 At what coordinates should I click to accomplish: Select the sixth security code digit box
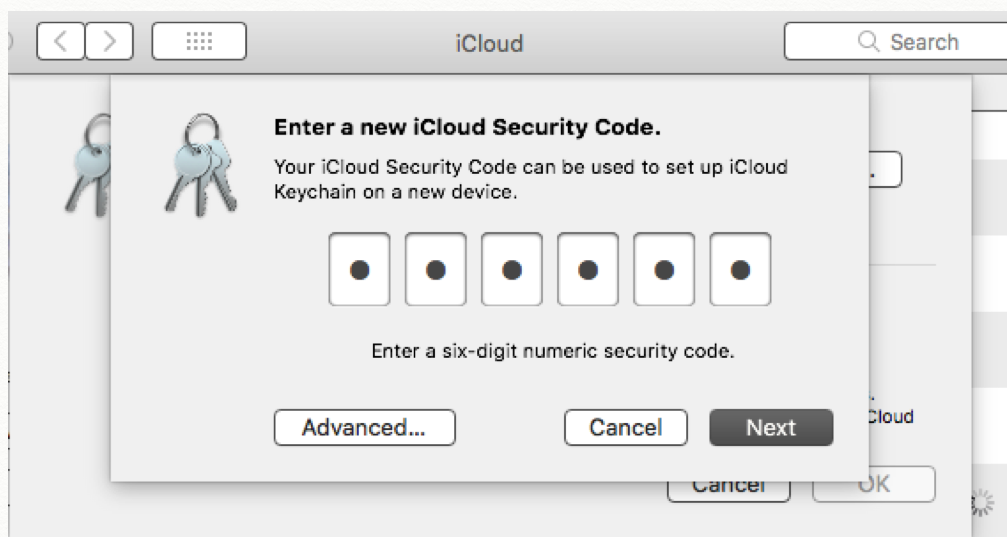(740, 269)
